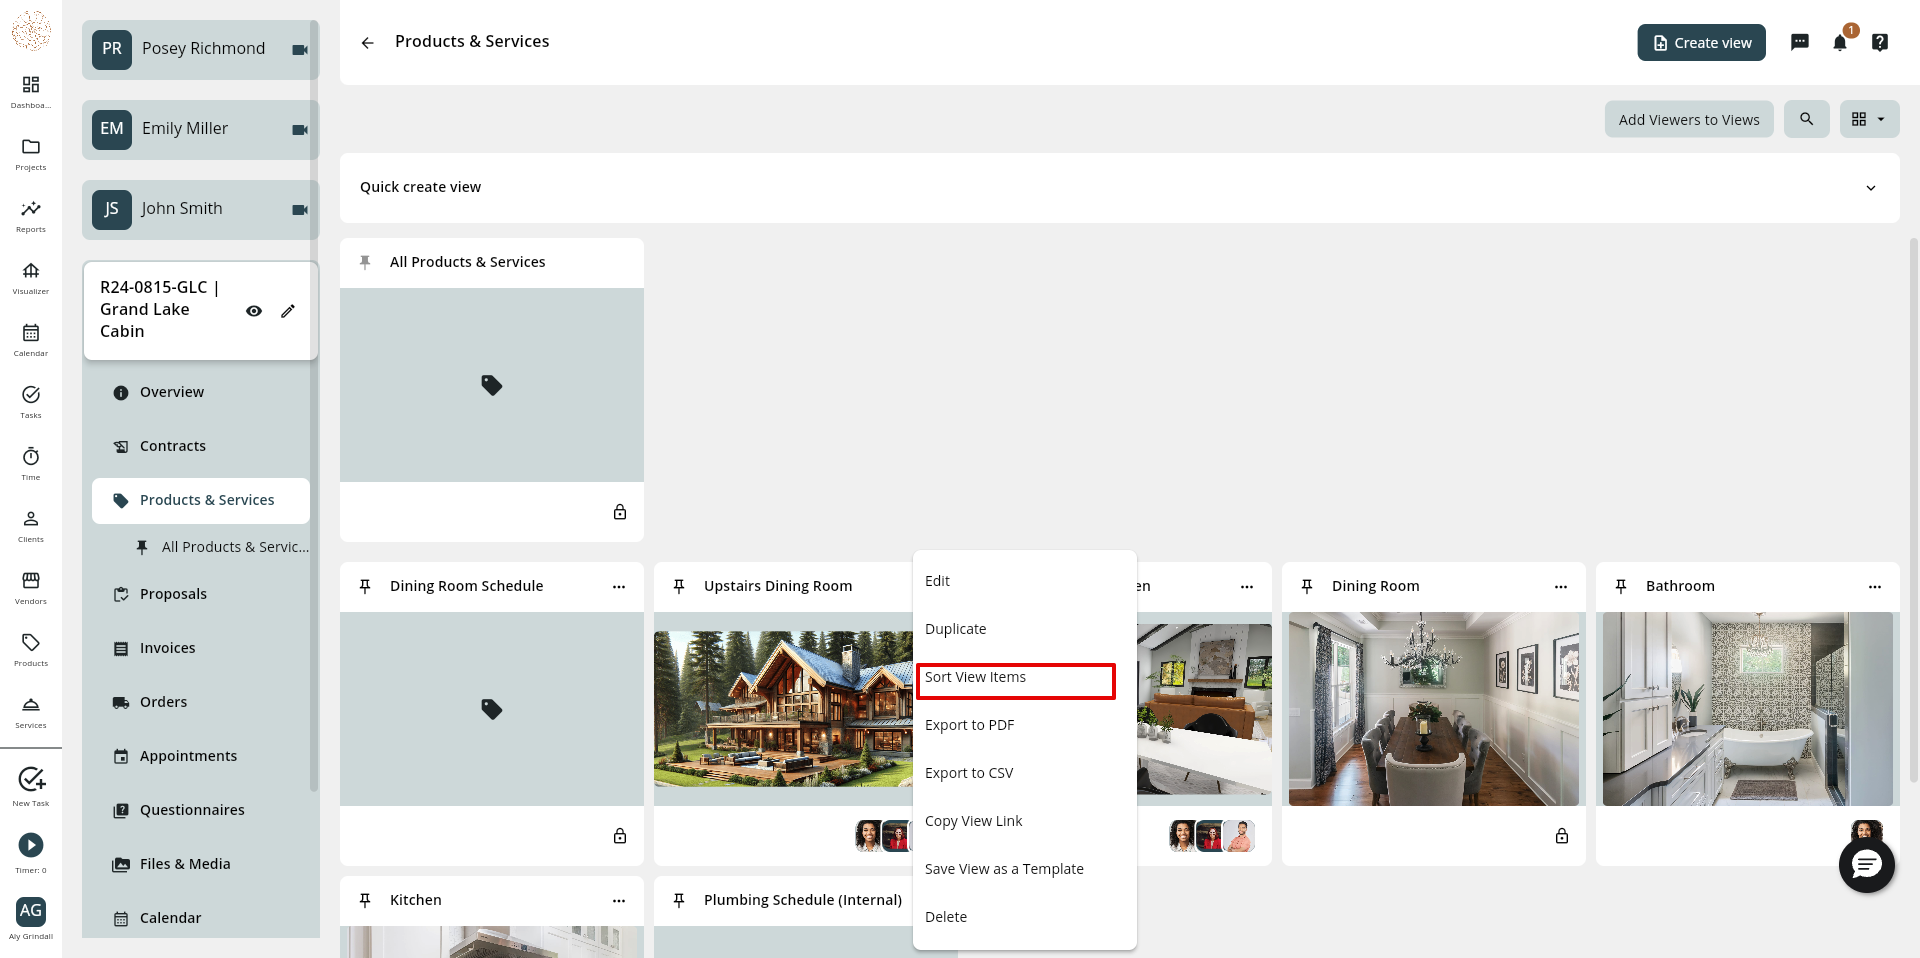Toggle lock on All Products & Services card
This screenshot has width=1920, height=958.
coord(620,512)
